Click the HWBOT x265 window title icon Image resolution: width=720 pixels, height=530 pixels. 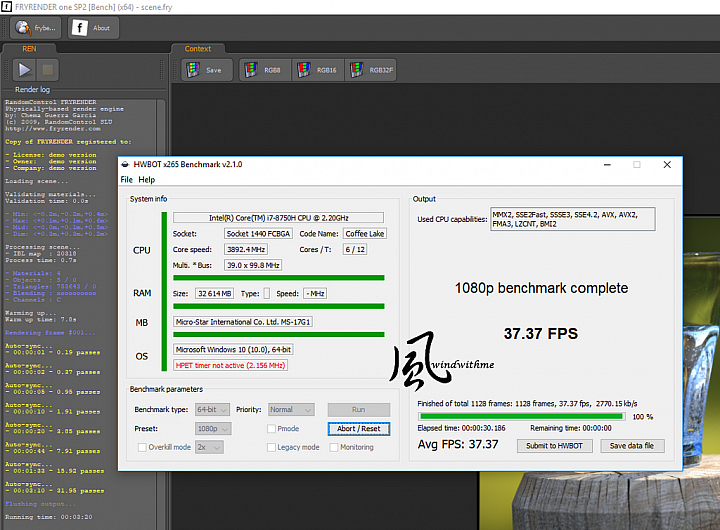(125, 164)
